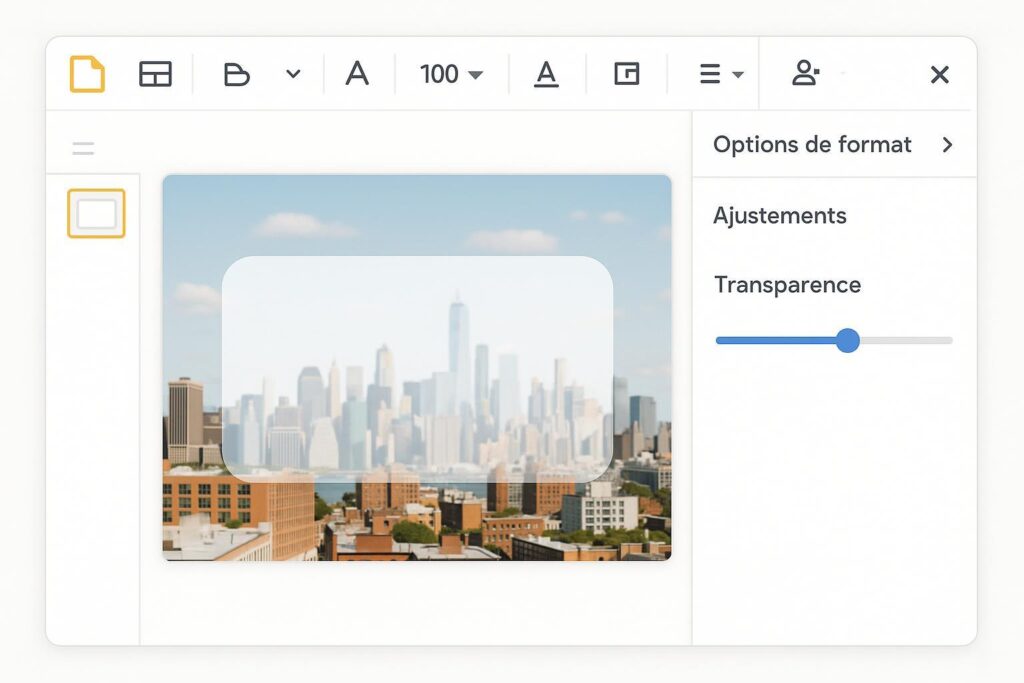Select the plain text A tool

pos(357,74)
